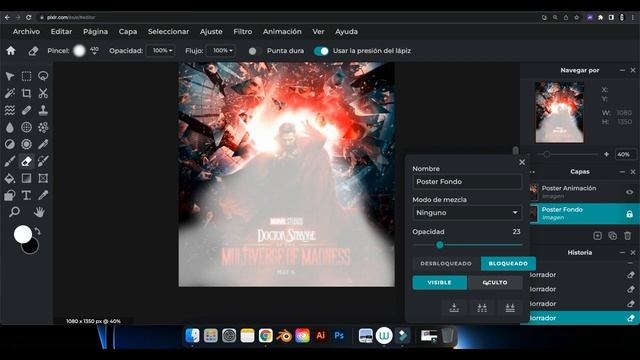Select the water drop Blur tool
The width and height of the screenshot is (640, 360).
point(10,127)
